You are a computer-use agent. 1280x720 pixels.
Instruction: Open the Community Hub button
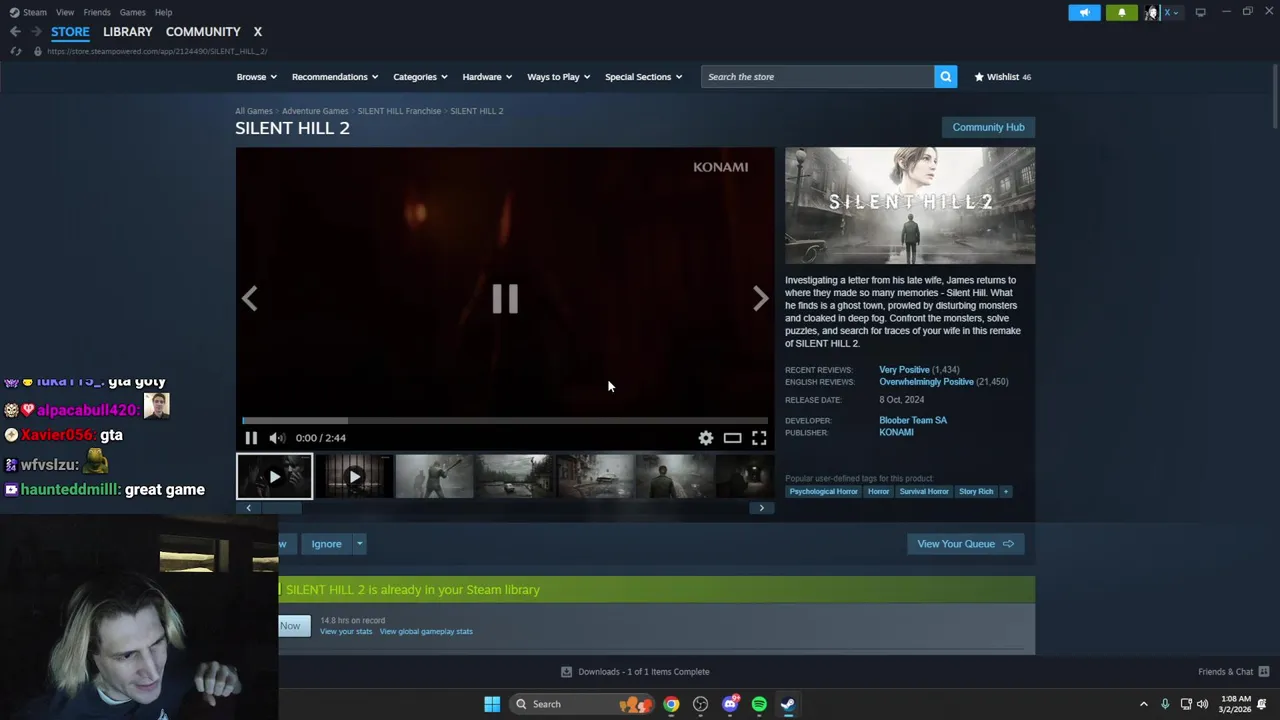(988, 127)
